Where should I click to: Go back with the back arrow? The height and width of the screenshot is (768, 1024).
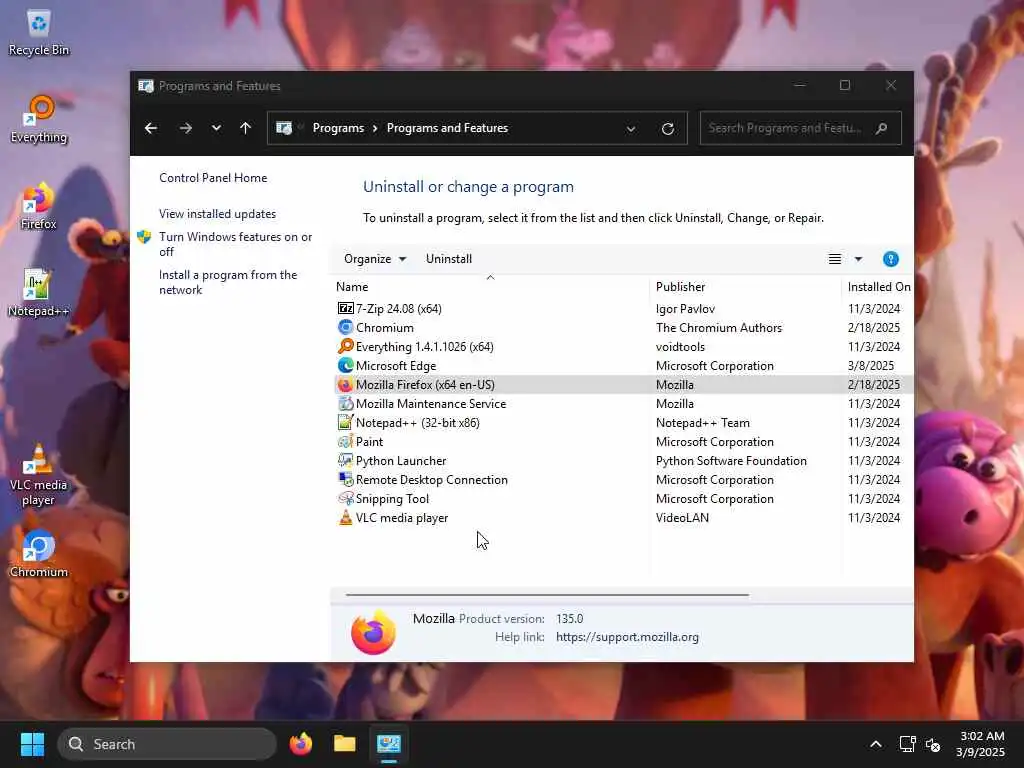click(151, 128)
